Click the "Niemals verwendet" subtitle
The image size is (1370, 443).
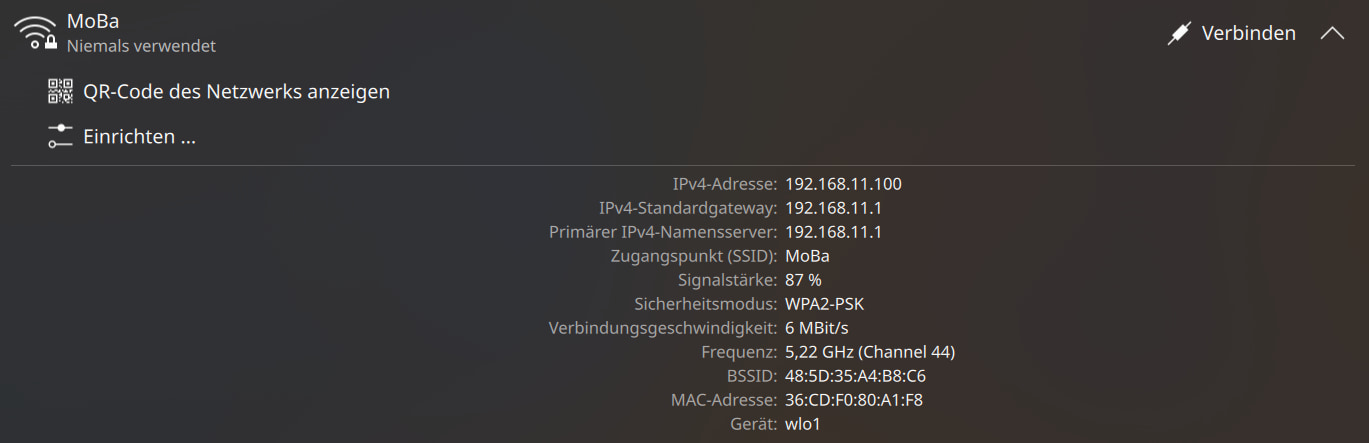(141, 46)
